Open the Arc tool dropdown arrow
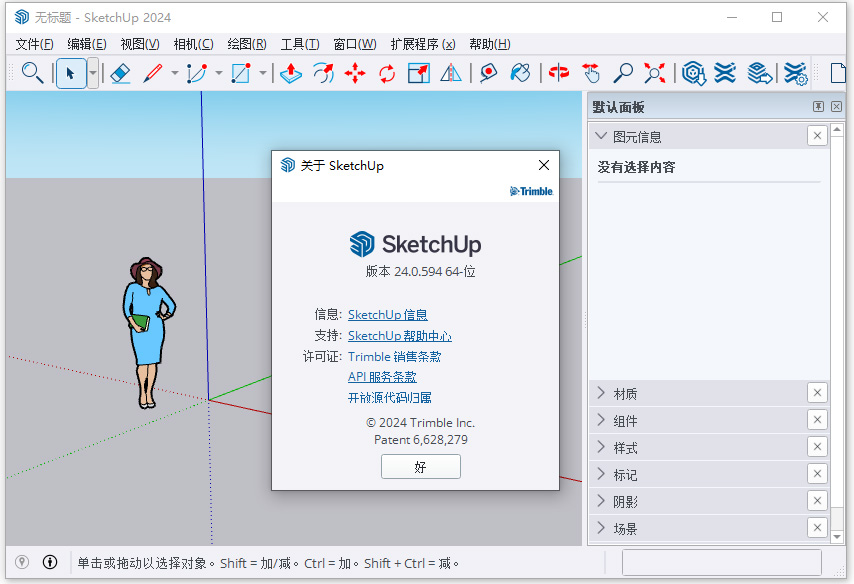Screen dimensions: 854x584 (219, 73)
